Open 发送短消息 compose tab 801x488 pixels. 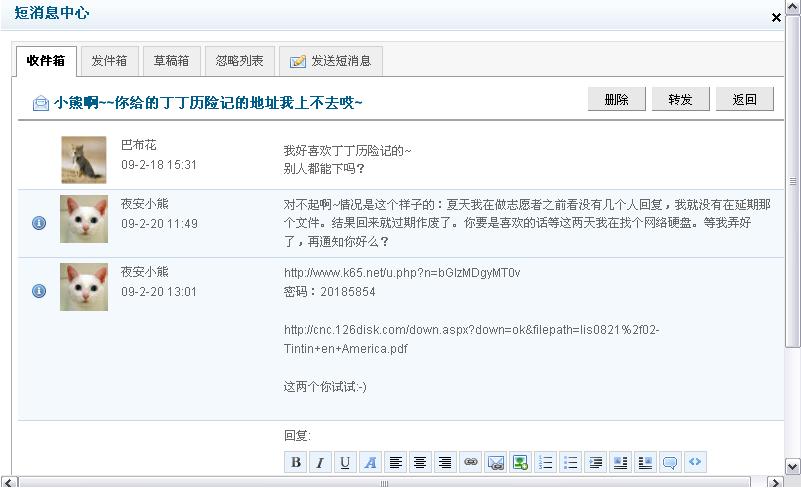331,61
